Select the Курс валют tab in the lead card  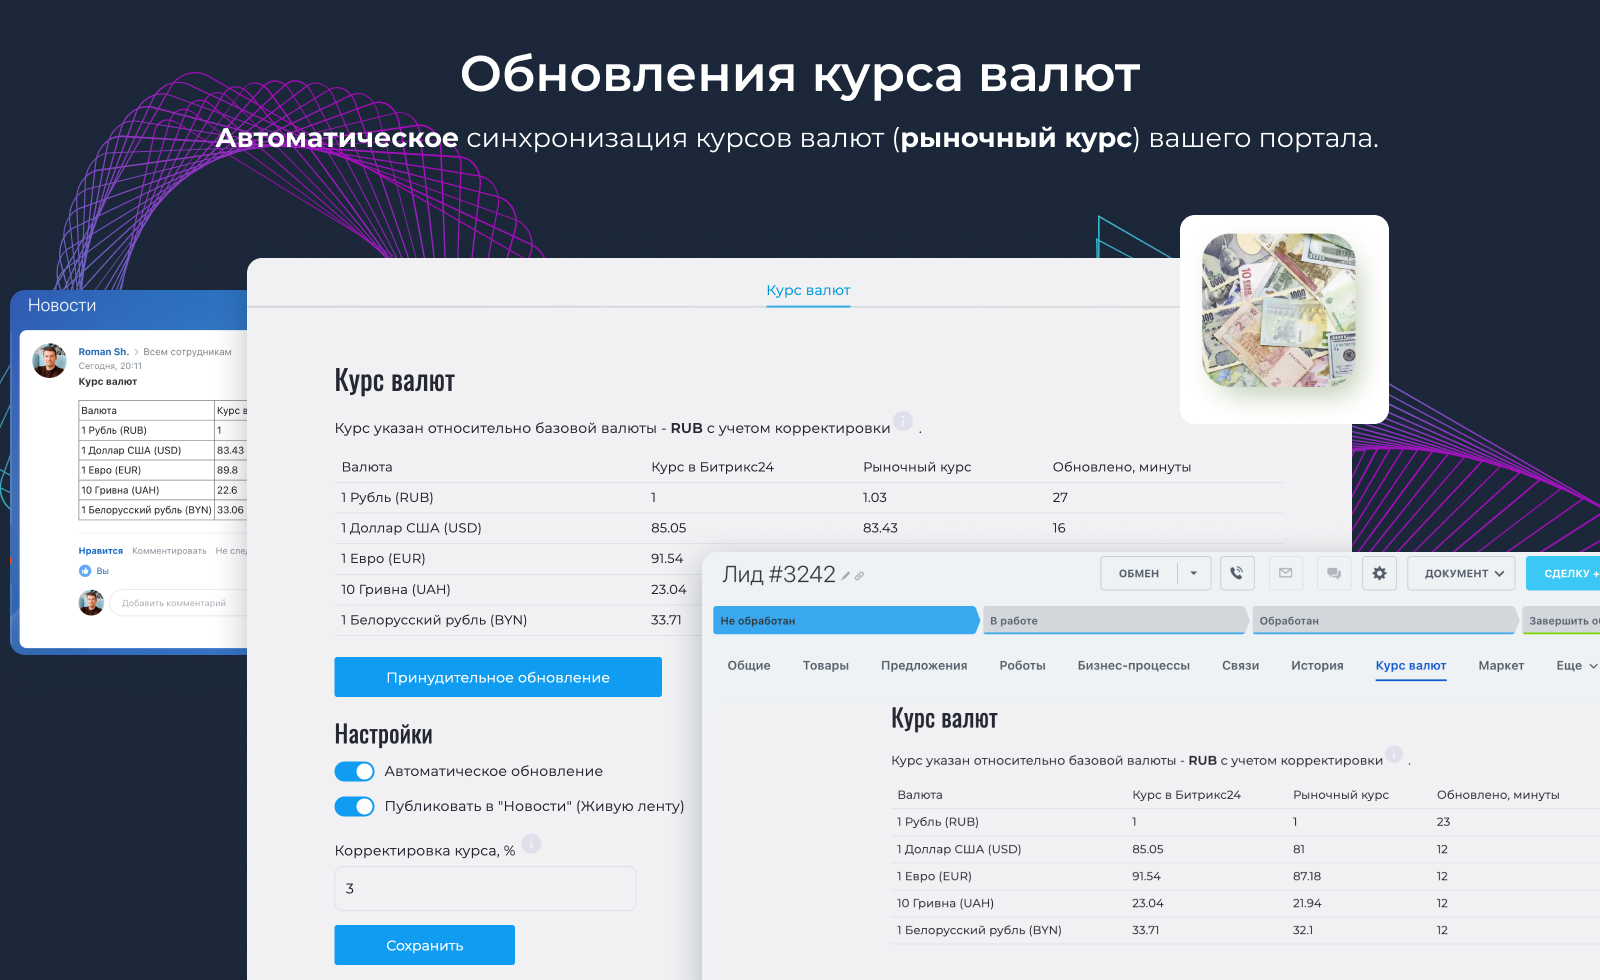click(x=1411, y=665)
